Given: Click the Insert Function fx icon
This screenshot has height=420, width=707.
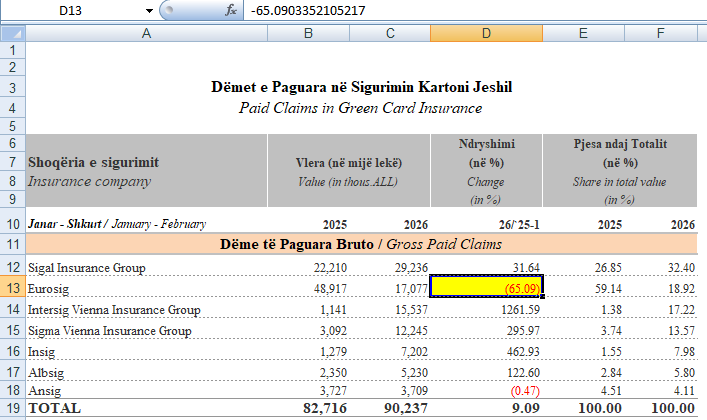Looking at the screenshot, I should (231, 10).
